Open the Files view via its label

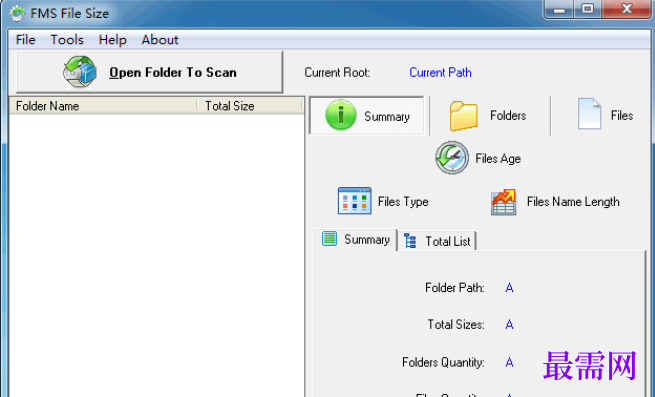click(622, 115)
